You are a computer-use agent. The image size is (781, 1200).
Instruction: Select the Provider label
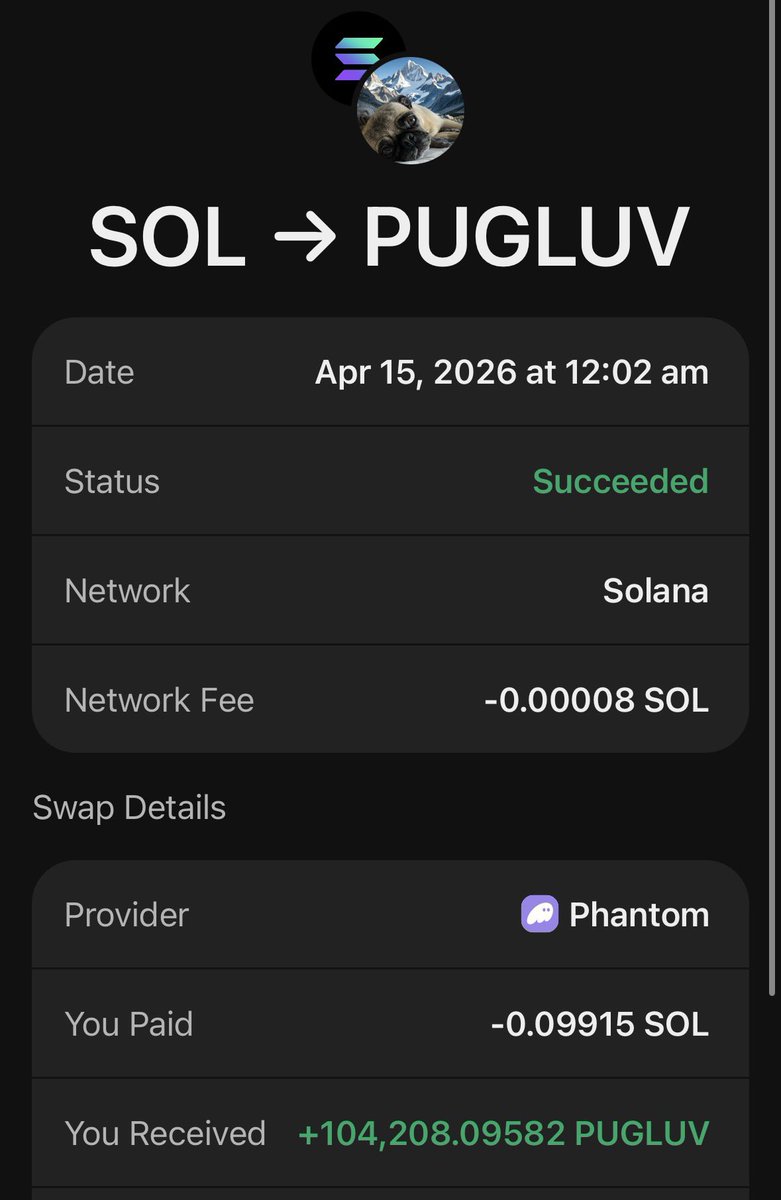point(126,914)
